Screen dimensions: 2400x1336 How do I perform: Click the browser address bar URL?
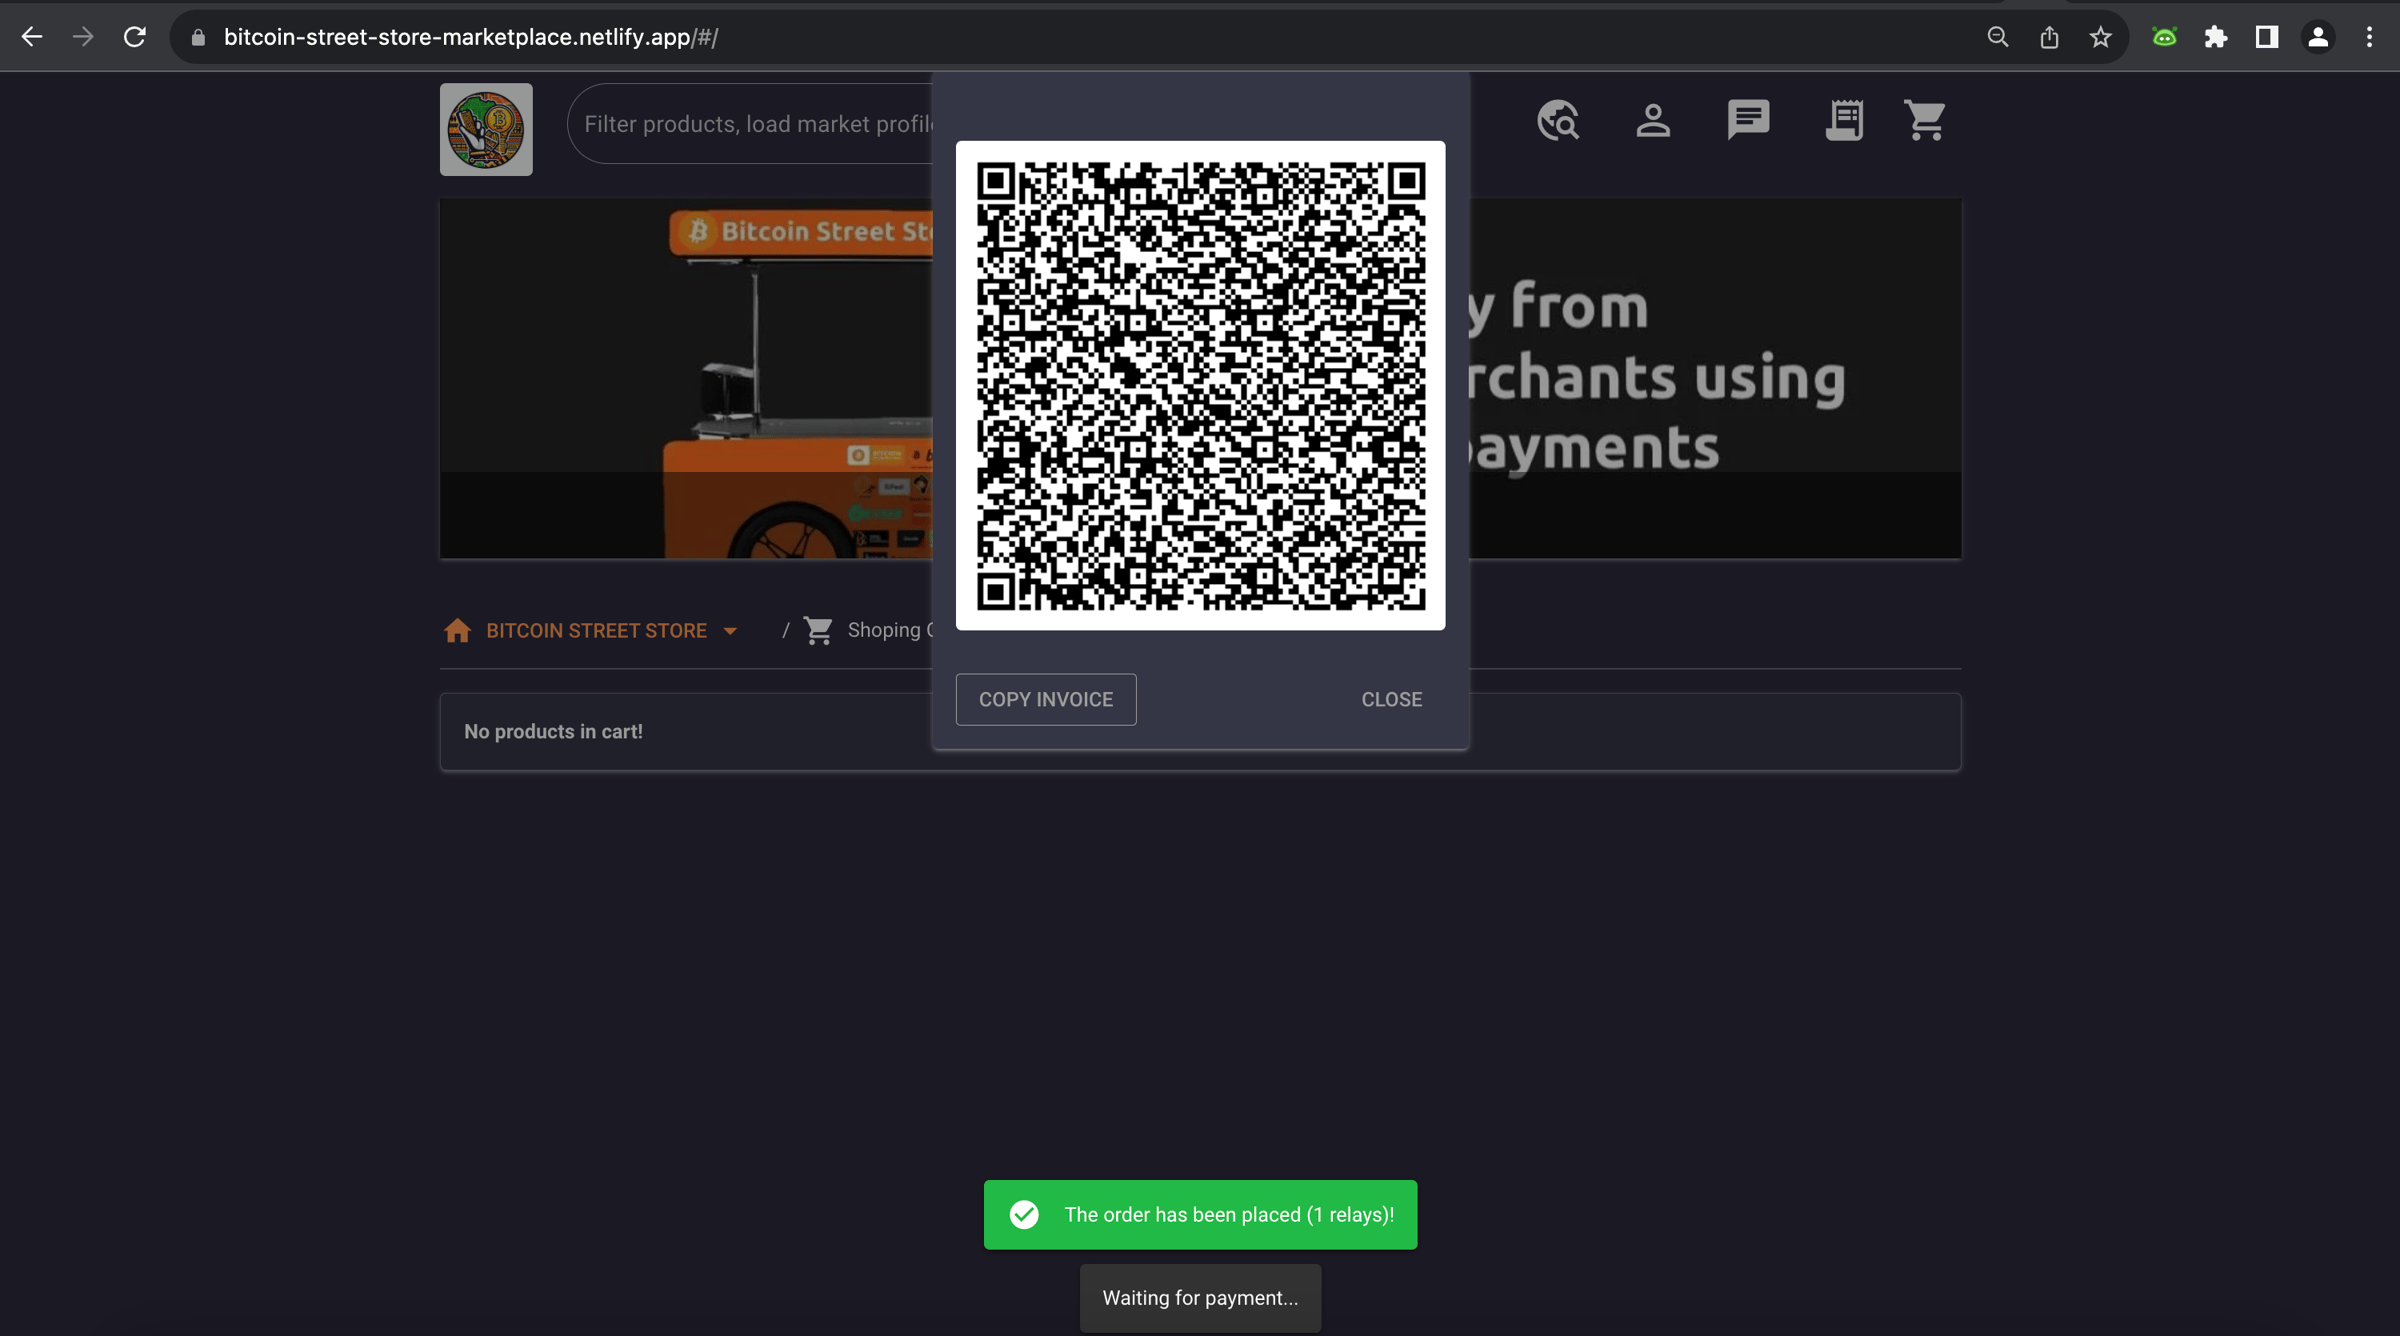[x=470, y=37]
